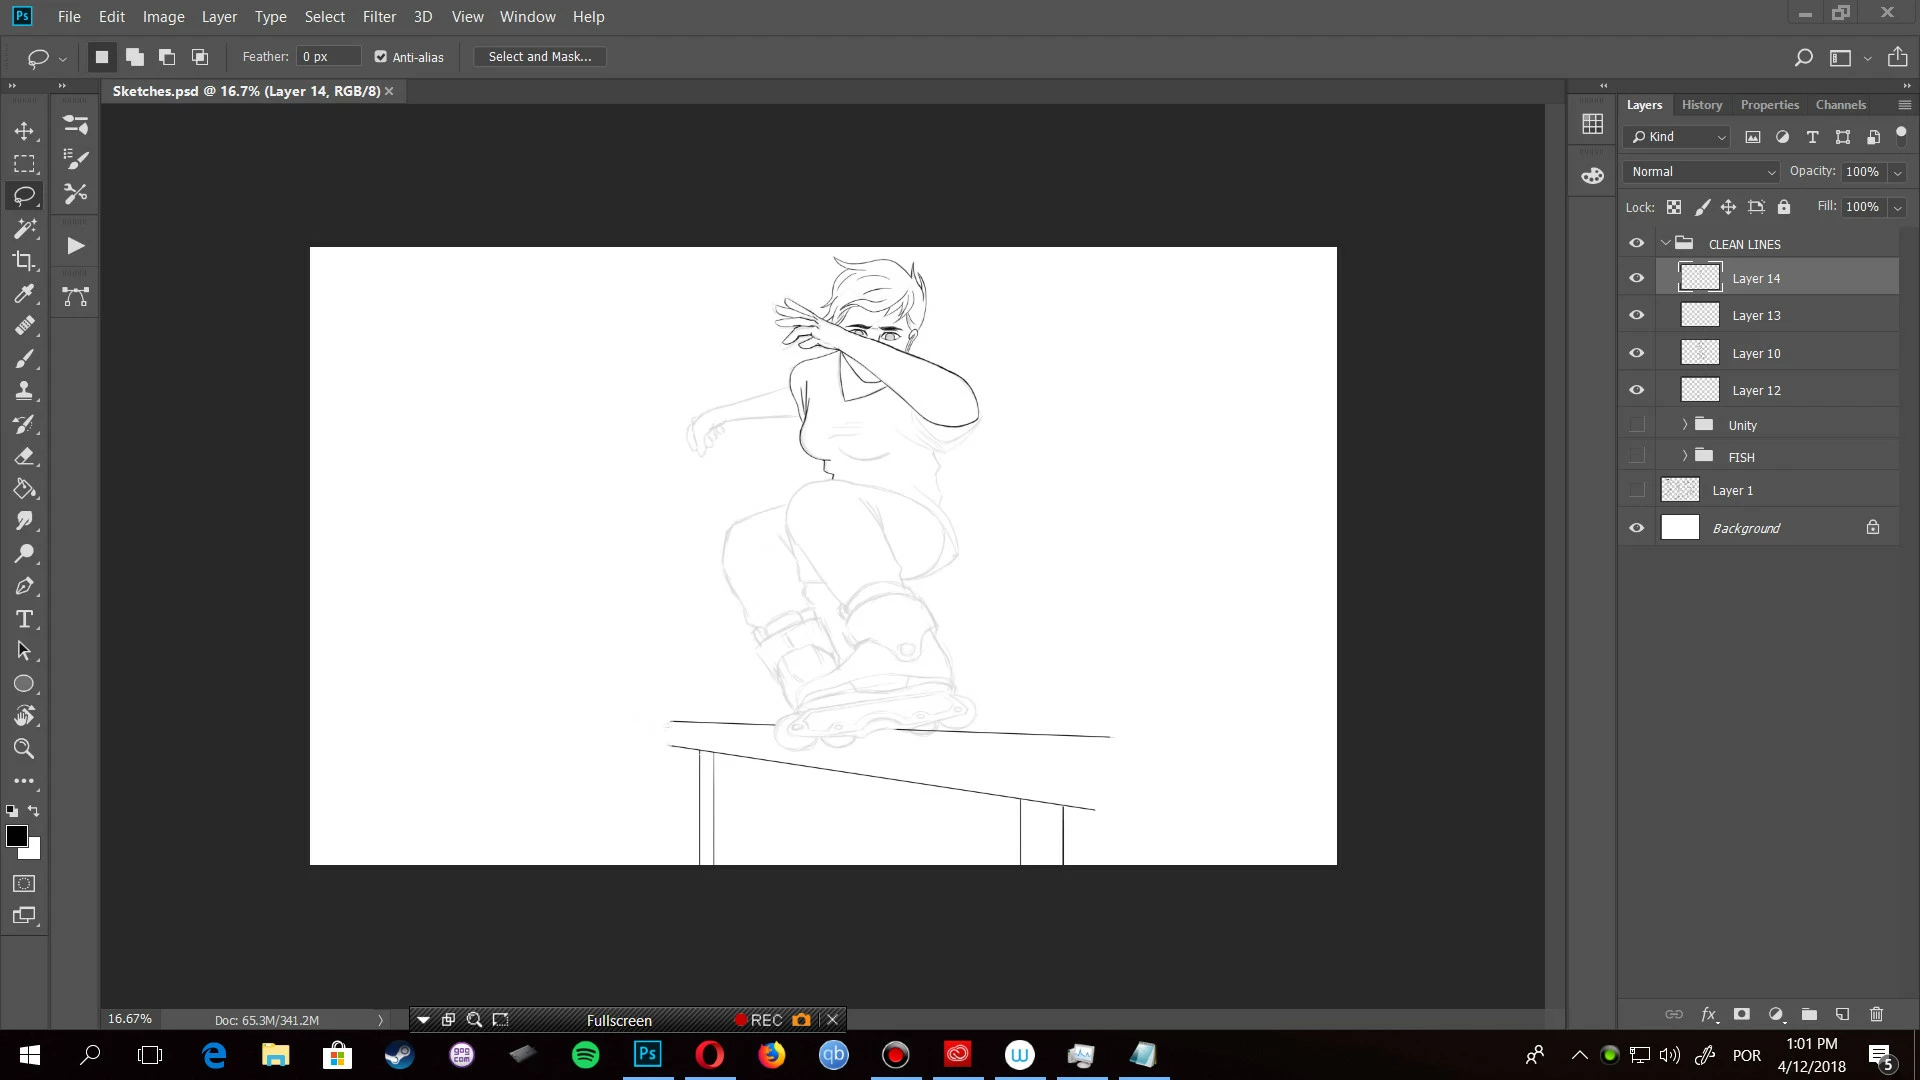Click the Feather input field
1920x1080 pixels.
coord(328,57)
